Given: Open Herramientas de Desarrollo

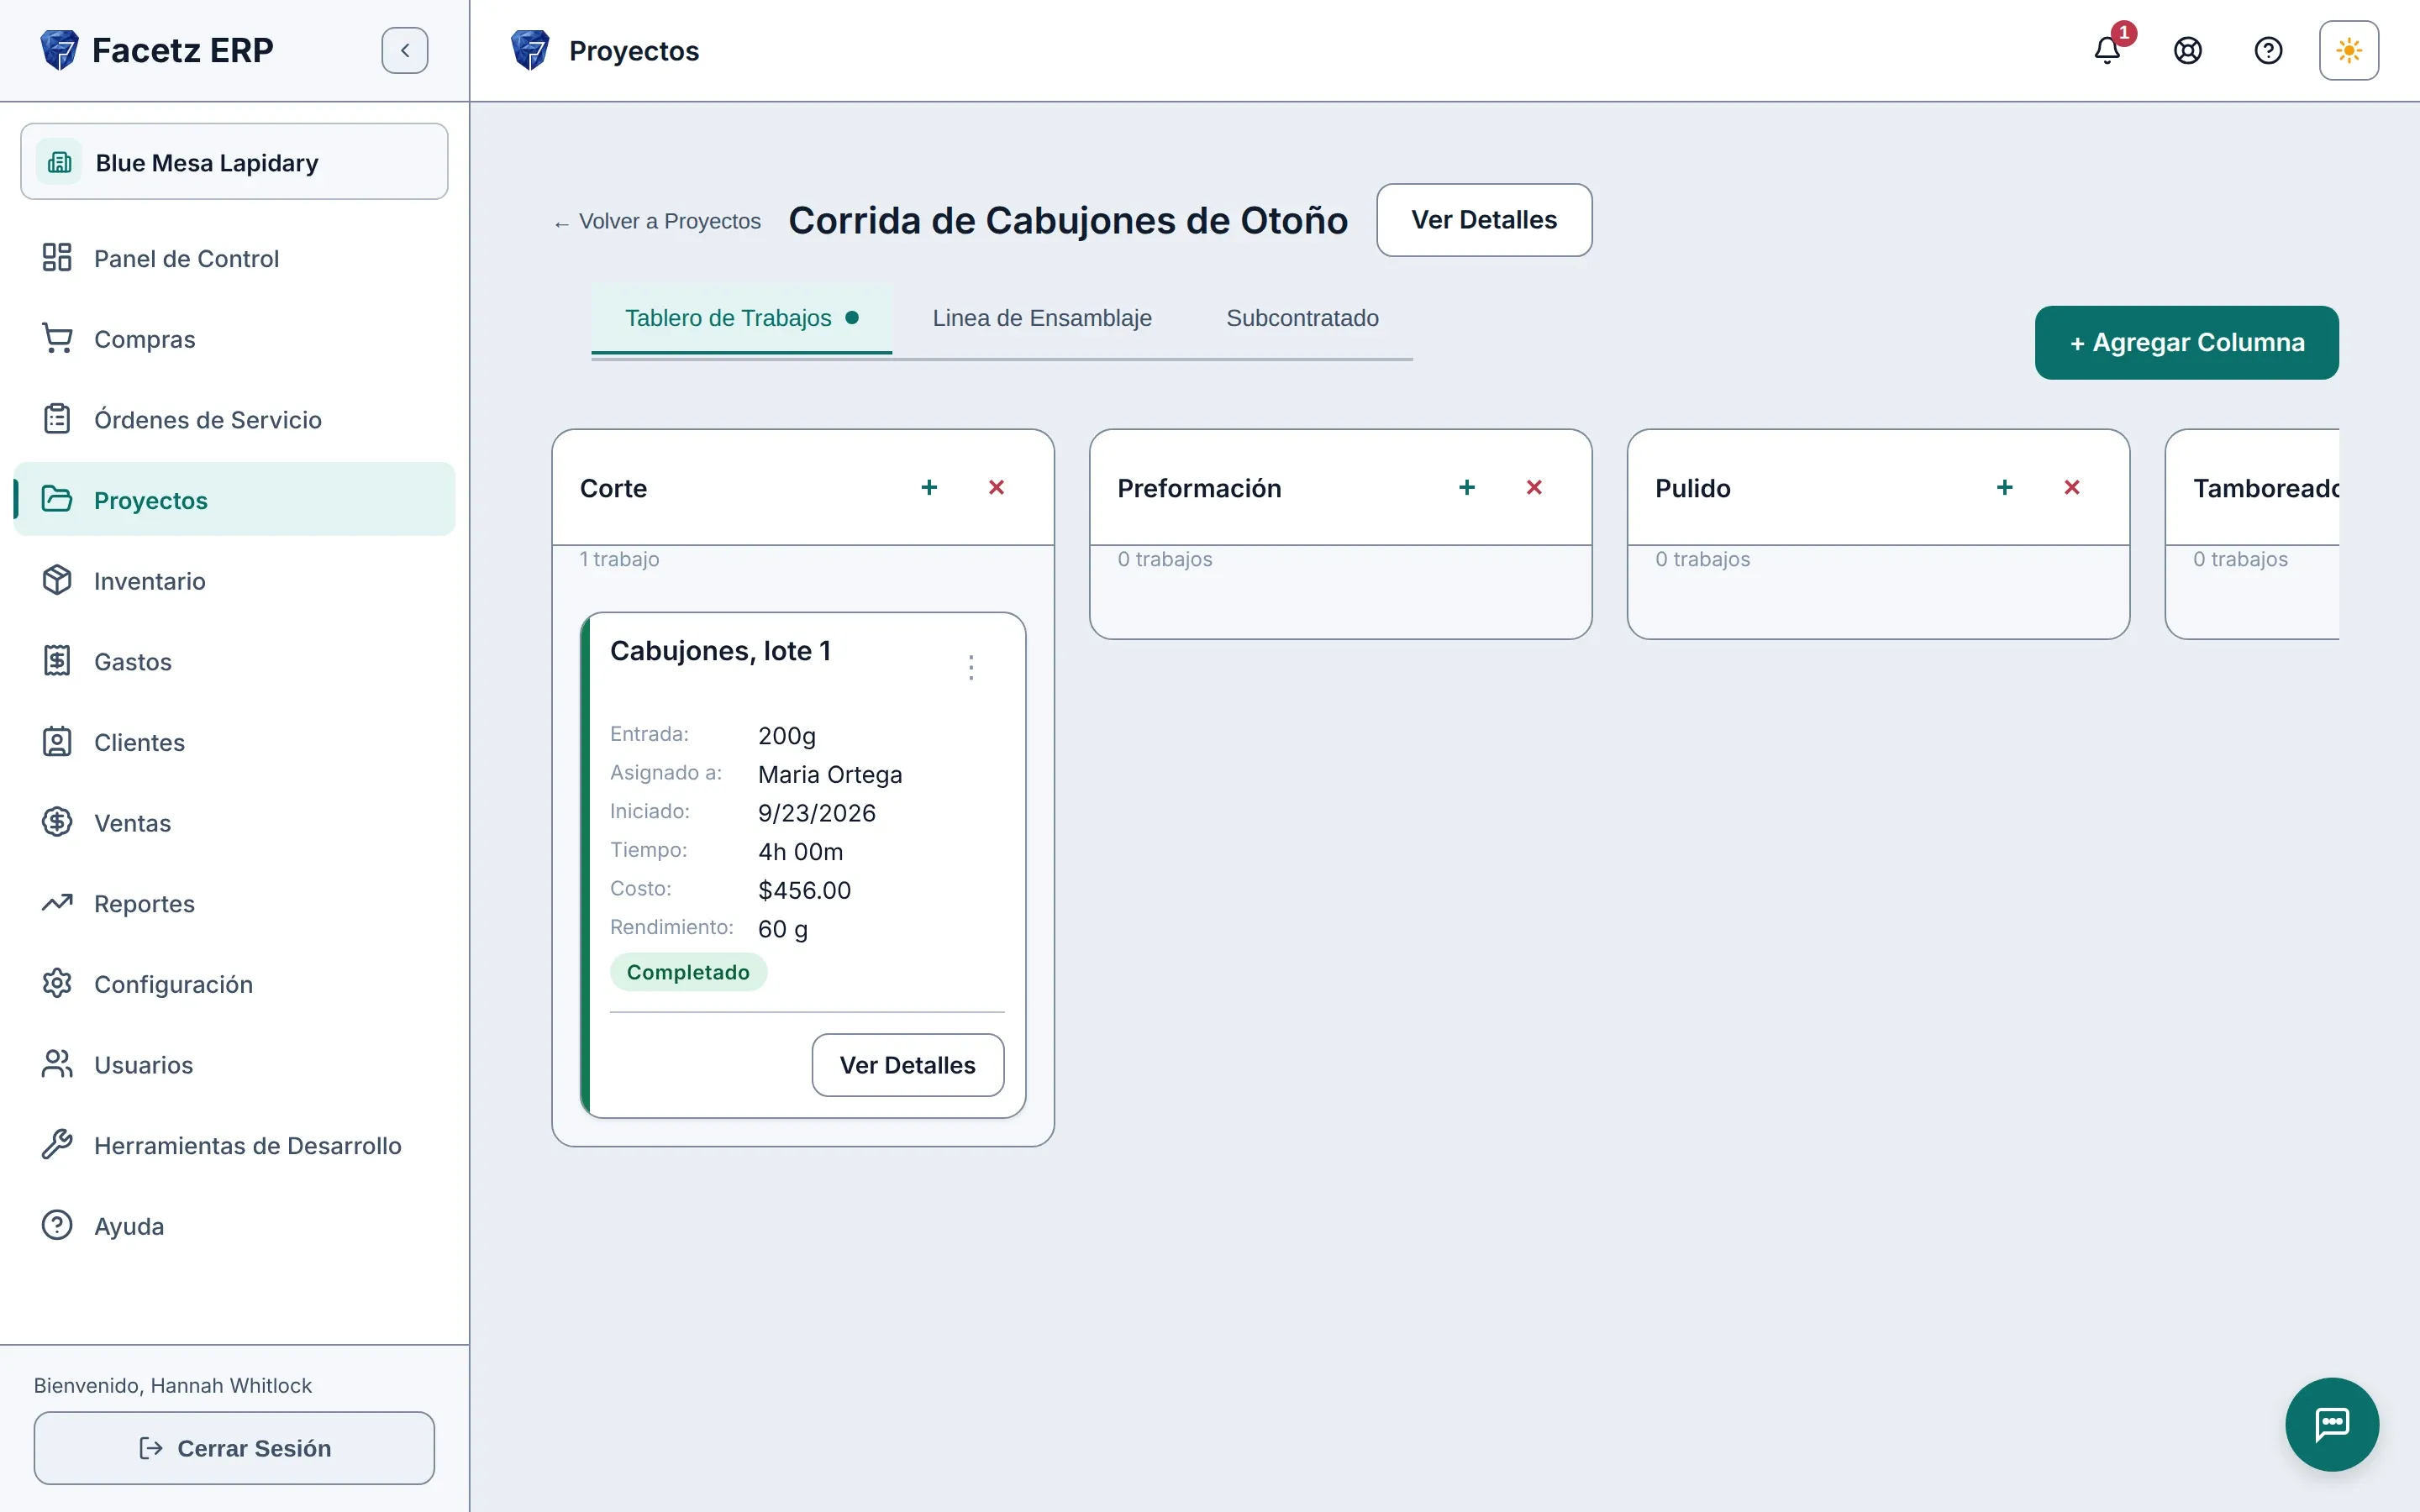Looking at the screenshot, I should tap(234, 1145).
